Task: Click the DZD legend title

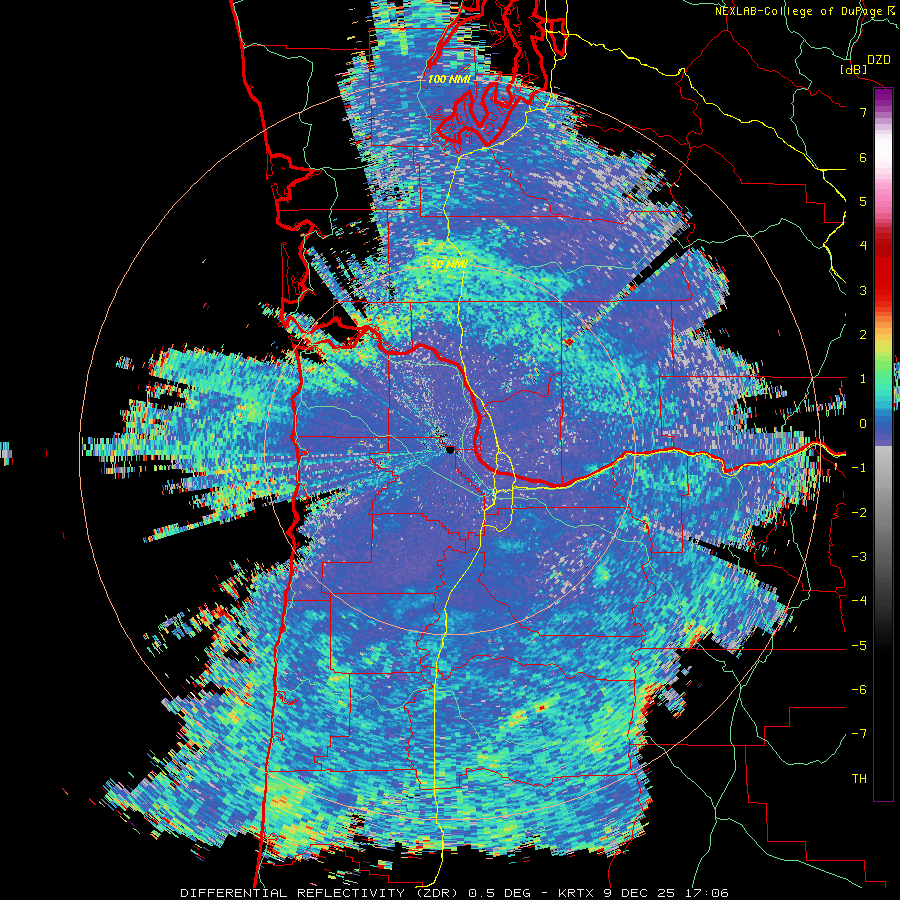Action: coord(878,60)
